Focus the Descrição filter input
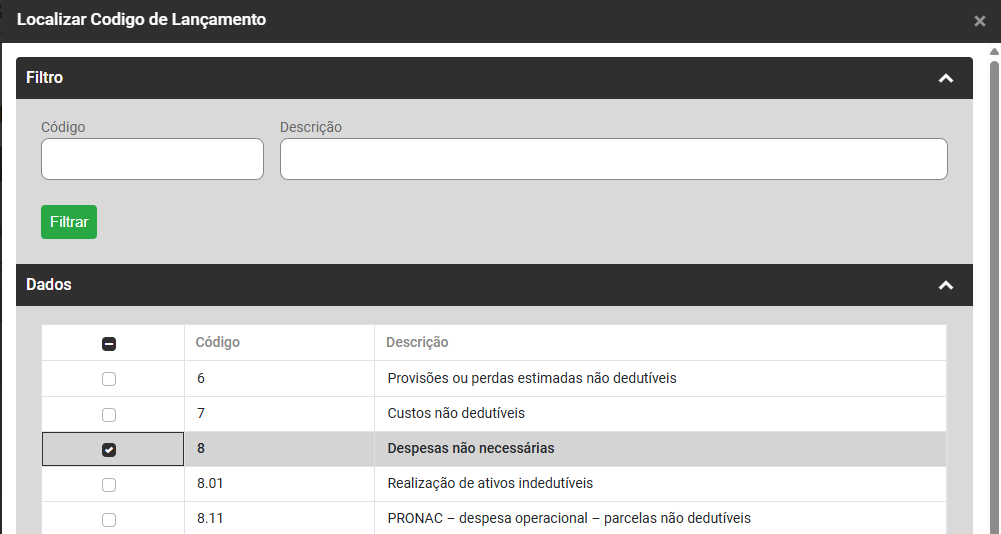Viewport: 1001px width, 534px height. click(613, 159)
